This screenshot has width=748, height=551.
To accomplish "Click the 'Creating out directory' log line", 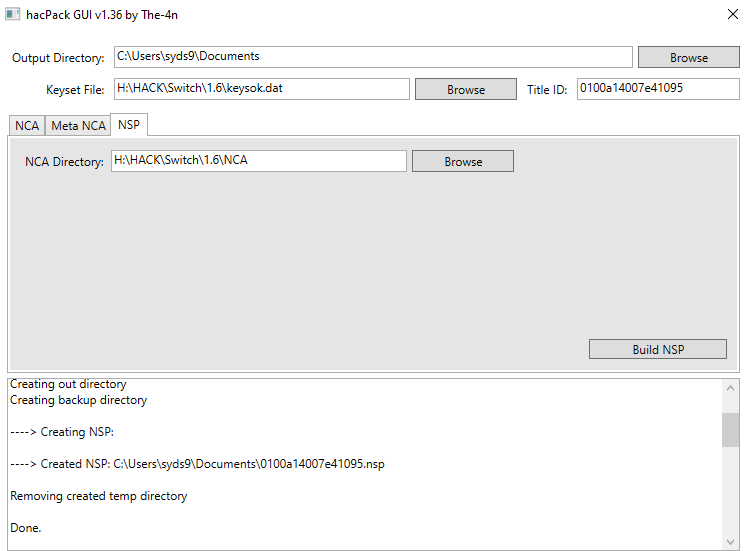I will point(68,384).
